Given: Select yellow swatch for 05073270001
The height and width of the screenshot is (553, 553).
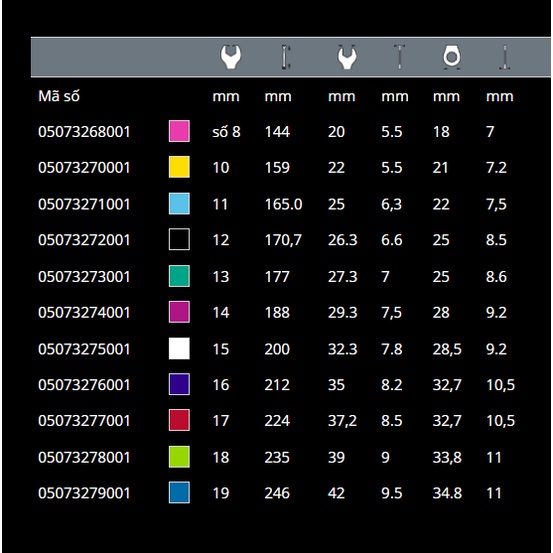Looking at the screenshot, I should coord(179,167).
